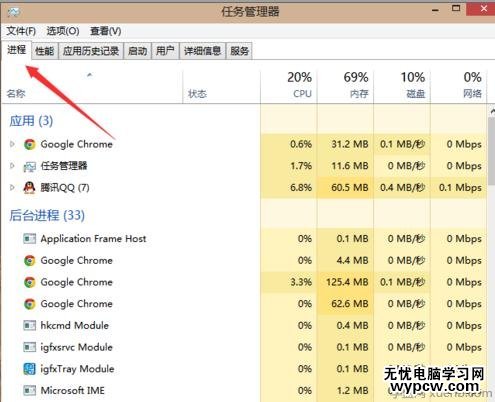The image size is (495, 402).
Task: Switch to the 启动 tab
Action: (137, 51)
